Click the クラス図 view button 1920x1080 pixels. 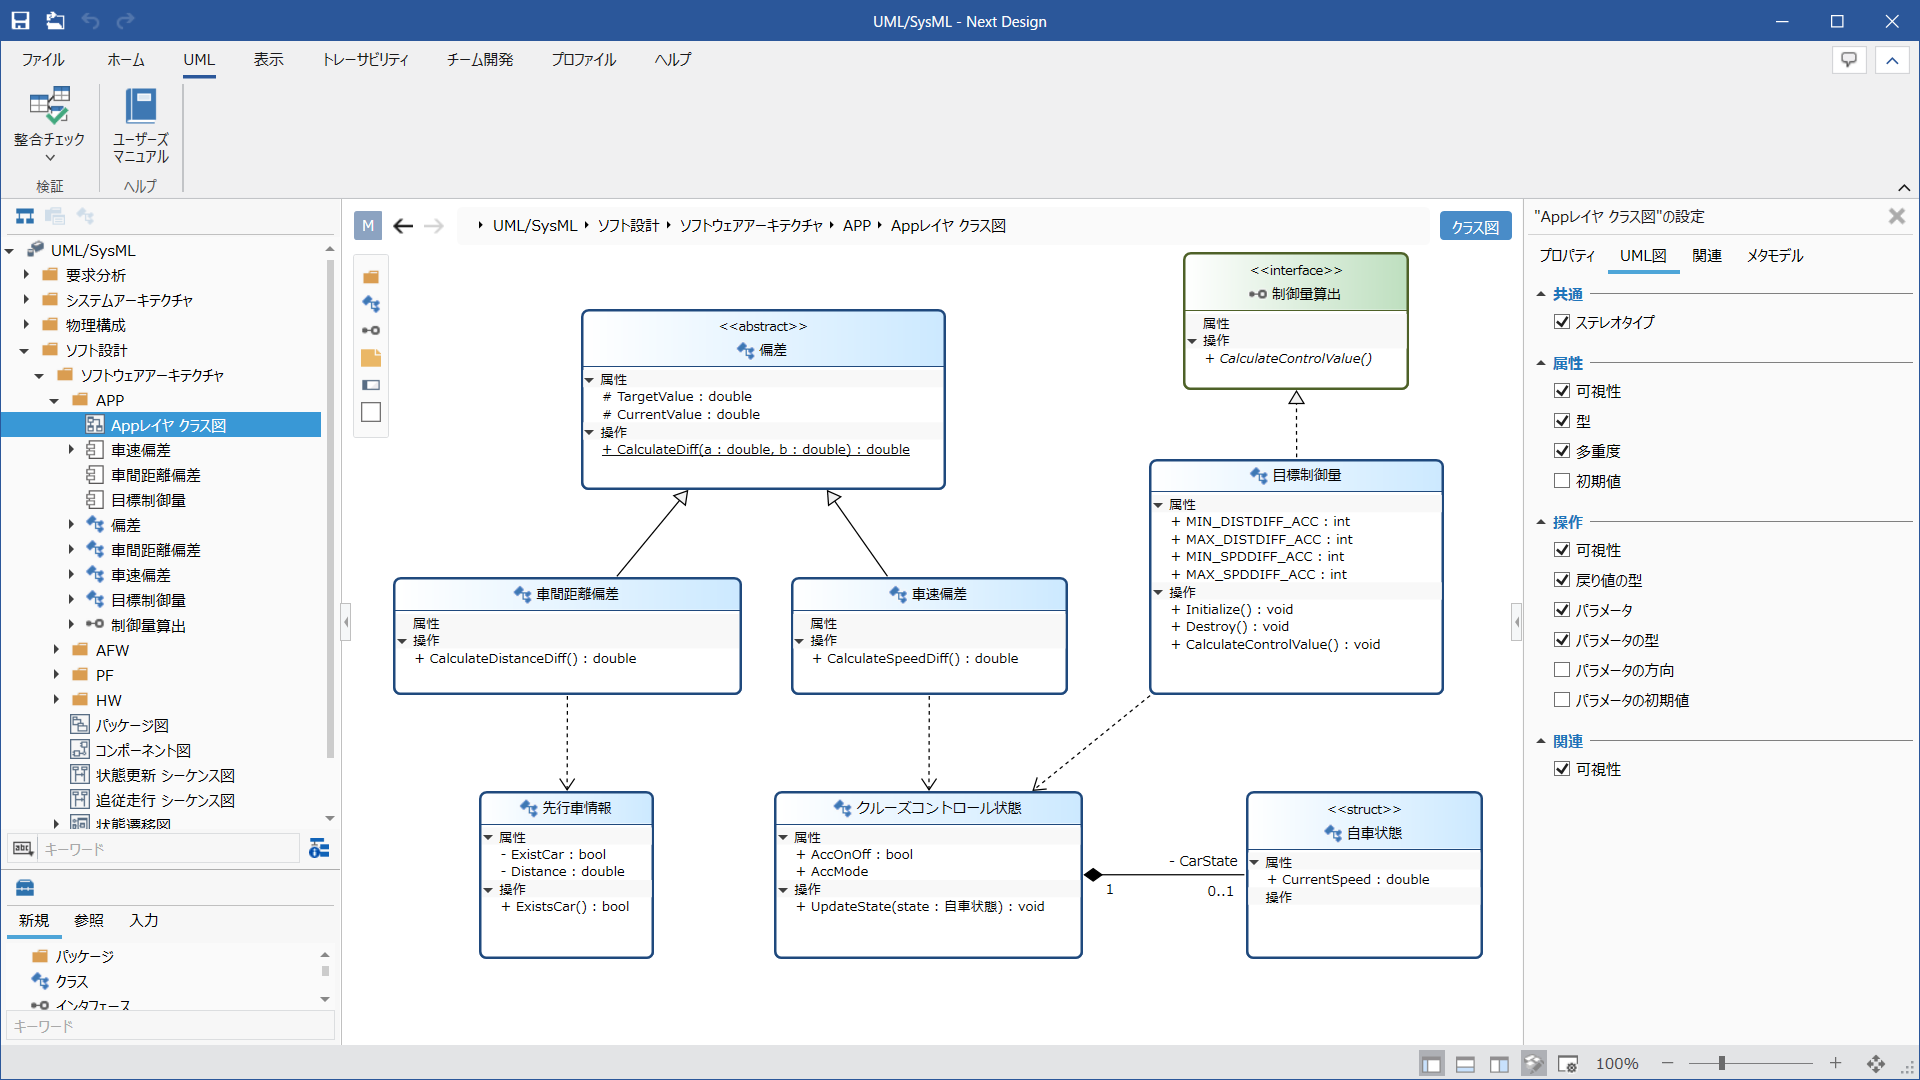click(x=1476, y=227)
